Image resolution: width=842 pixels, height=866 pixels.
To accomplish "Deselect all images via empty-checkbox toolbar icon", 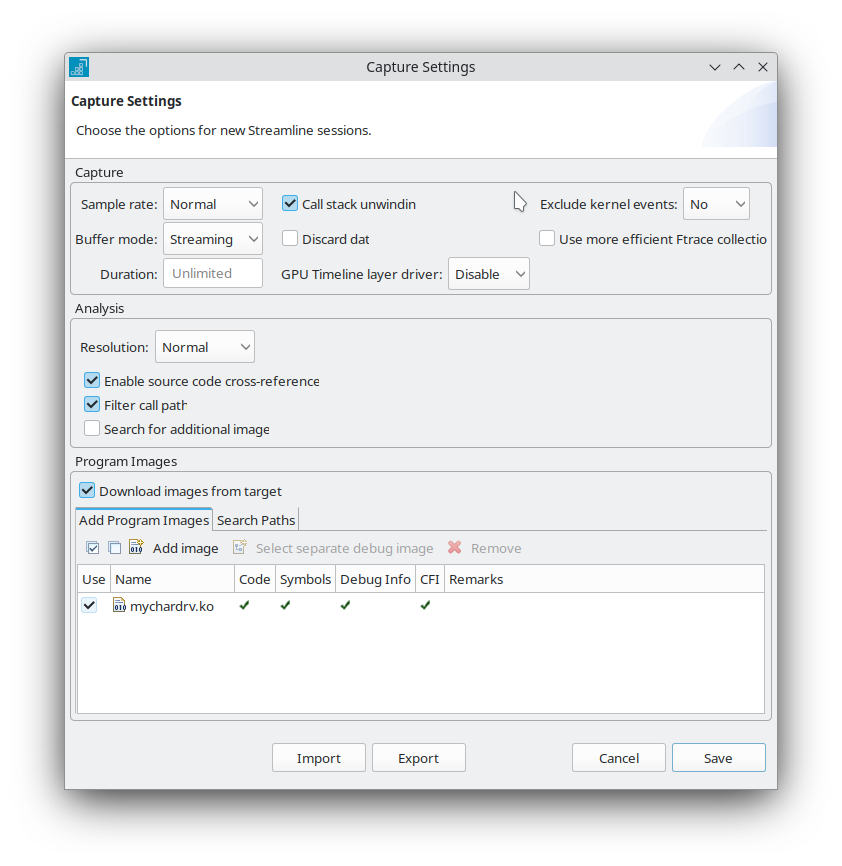I will pyautogui.click(x=114, y=548).
